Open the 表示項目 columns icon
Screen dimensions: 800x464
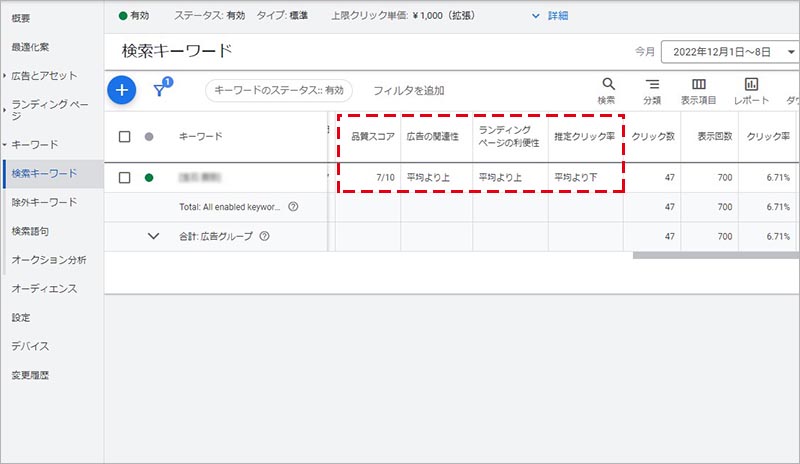tap(699, 86)
